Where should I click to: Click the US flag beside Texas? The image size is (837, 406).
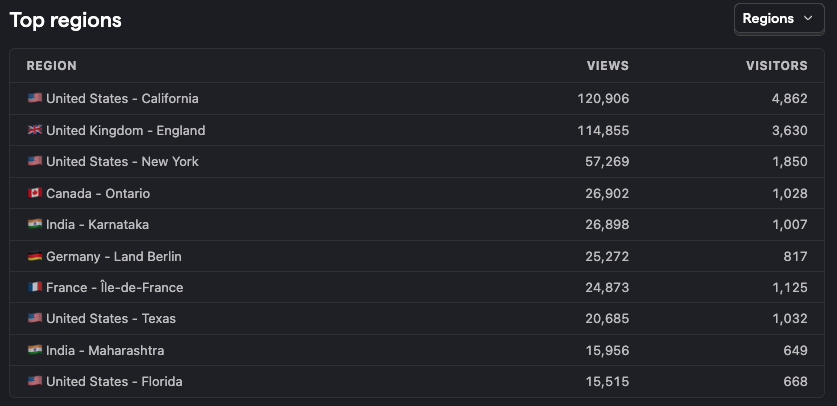point(35,319)
